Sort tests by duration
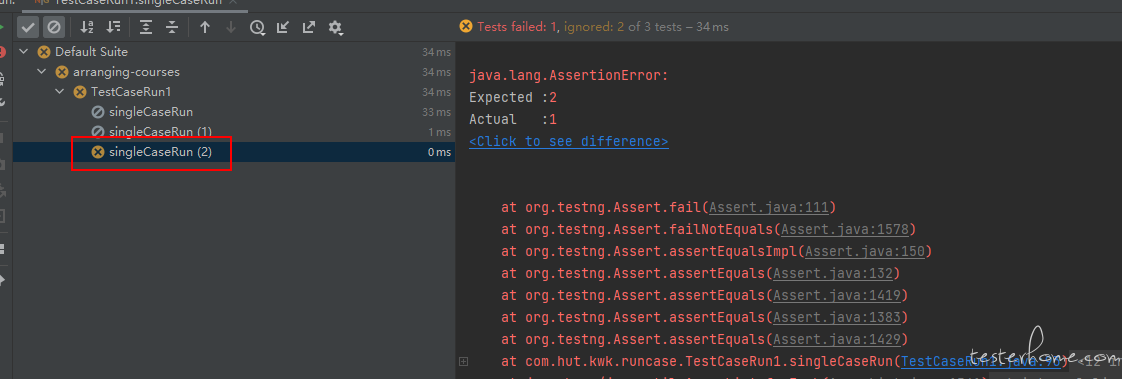Image resolution: width=1122 pixels, height=379 pixels. click(x=114, y=27)
